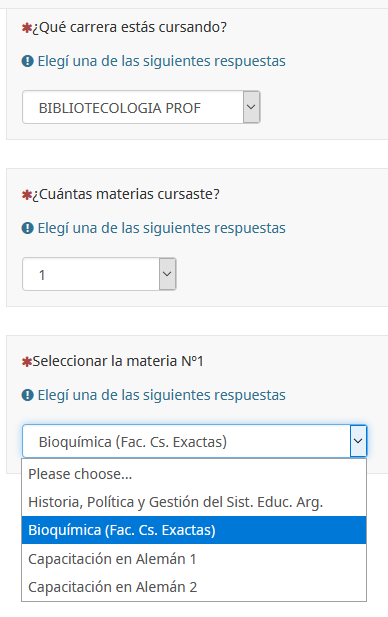Click info icon under career question
The width and height of the screenshot is (388, 617).
click(27, 61)
